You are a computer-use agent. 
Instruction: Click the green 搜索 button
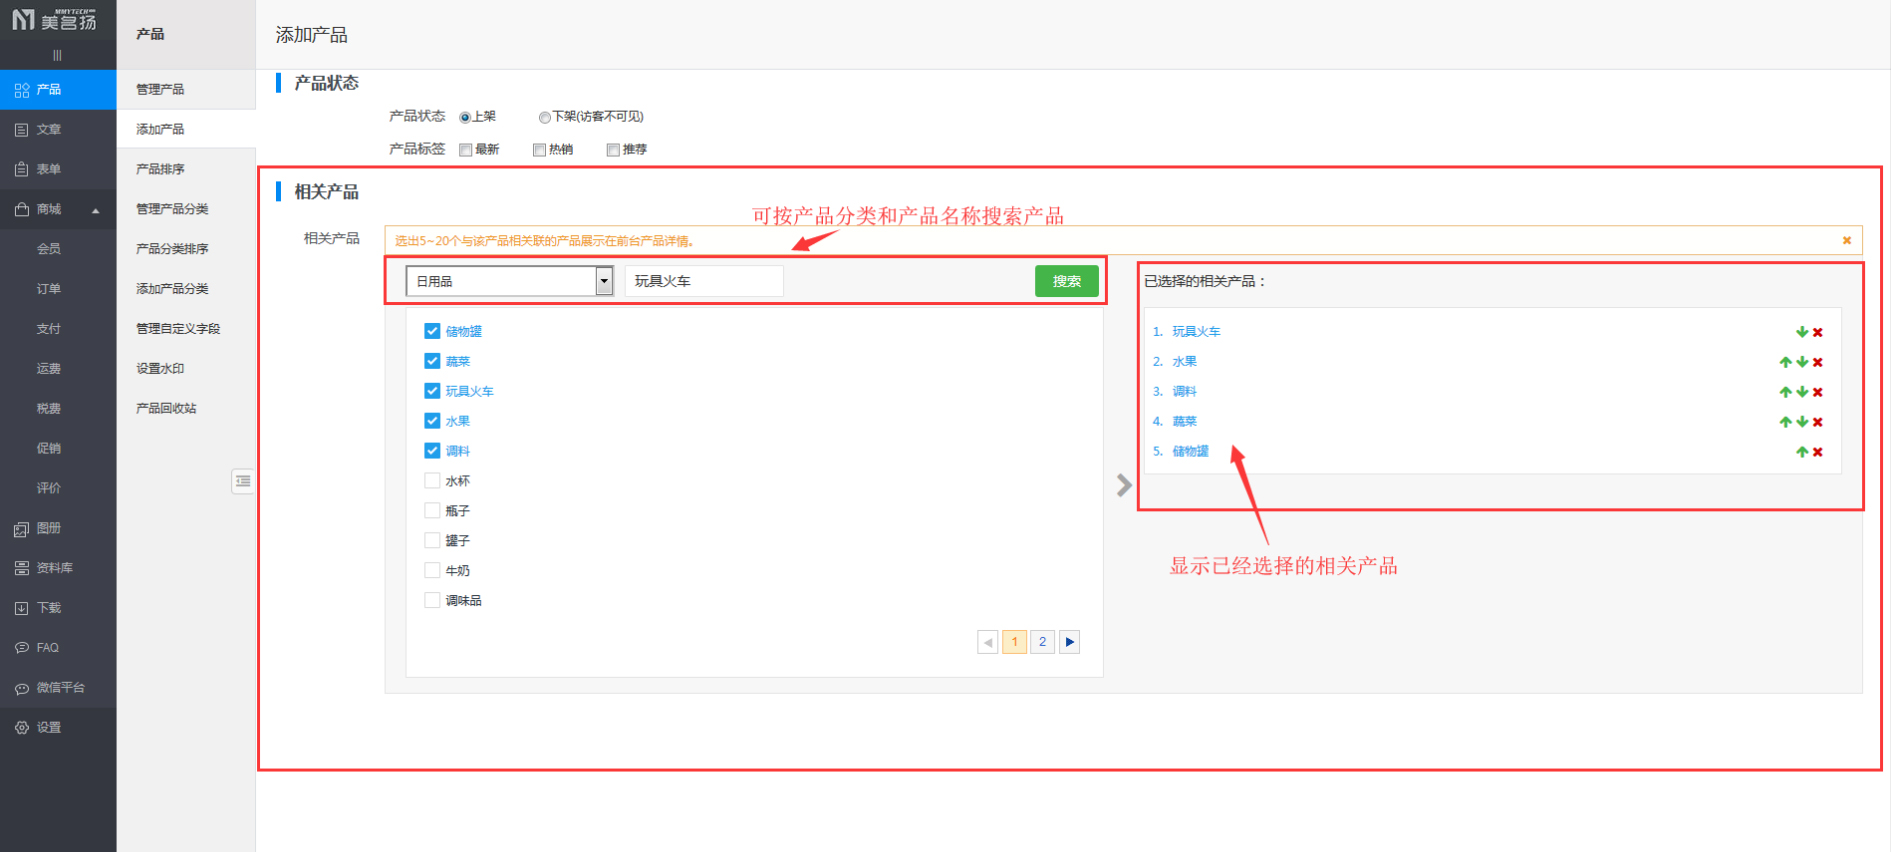1066,281
